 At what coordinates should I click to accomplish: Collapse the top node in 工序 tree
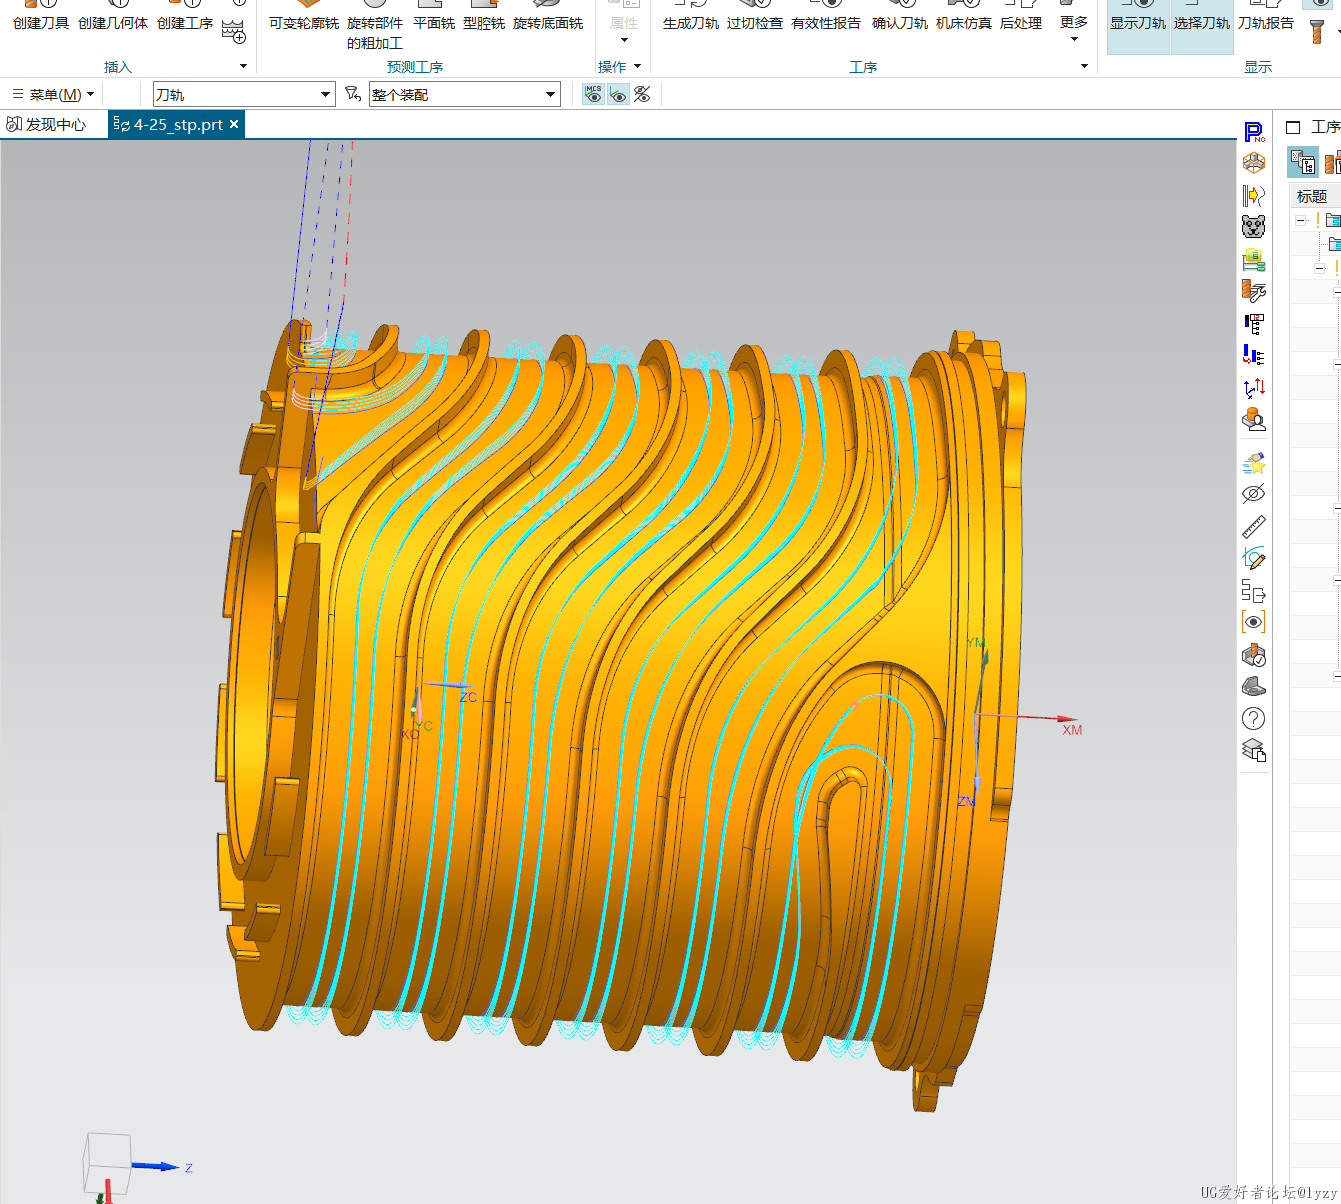point(1301,220)
